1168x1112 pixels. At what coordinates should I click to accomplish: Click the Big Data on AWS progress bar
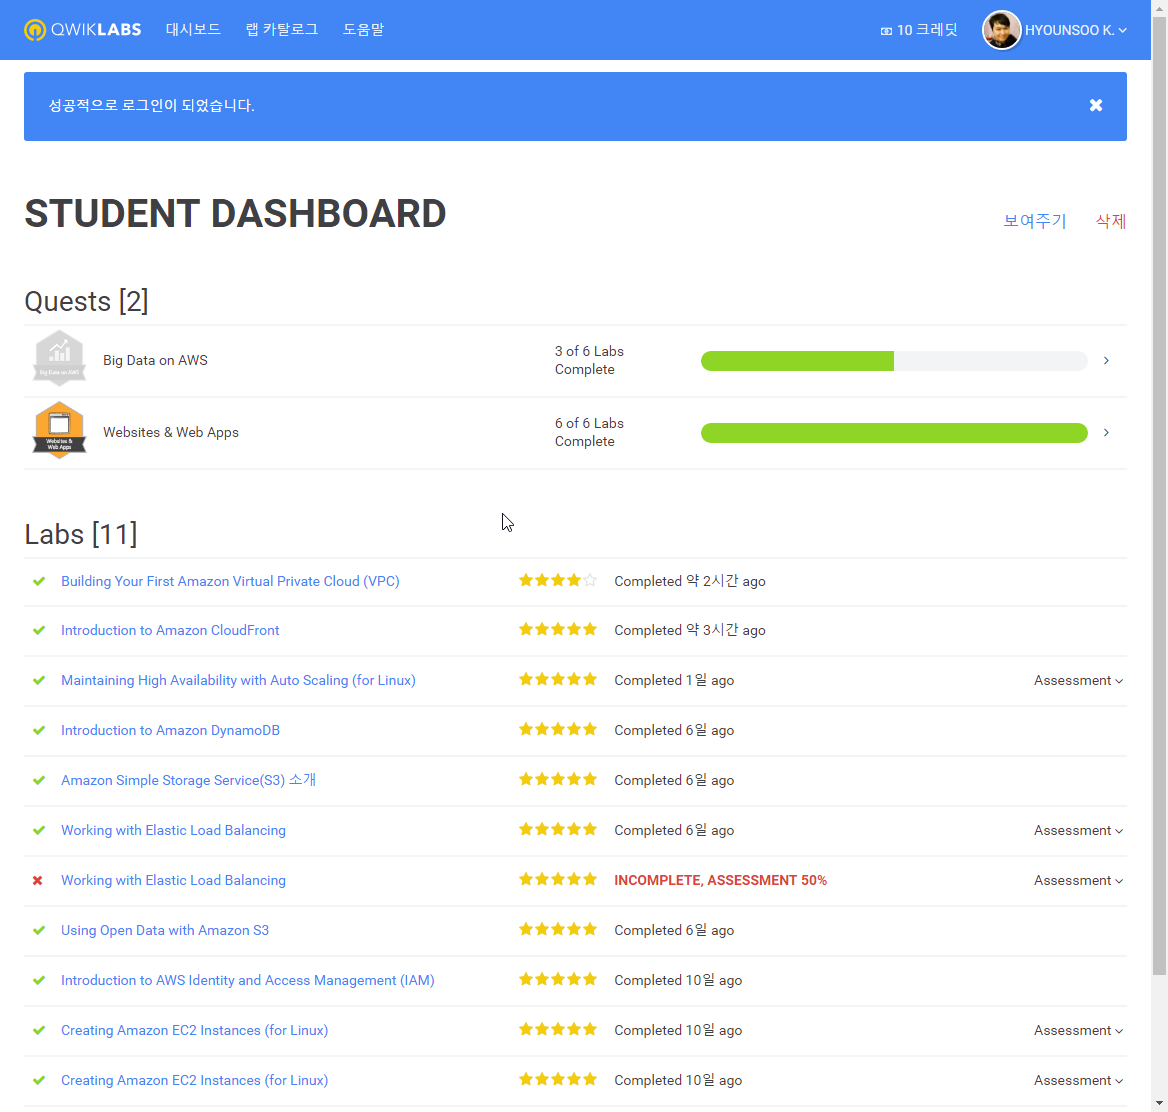pyautogui.click(x=893, y=361)
